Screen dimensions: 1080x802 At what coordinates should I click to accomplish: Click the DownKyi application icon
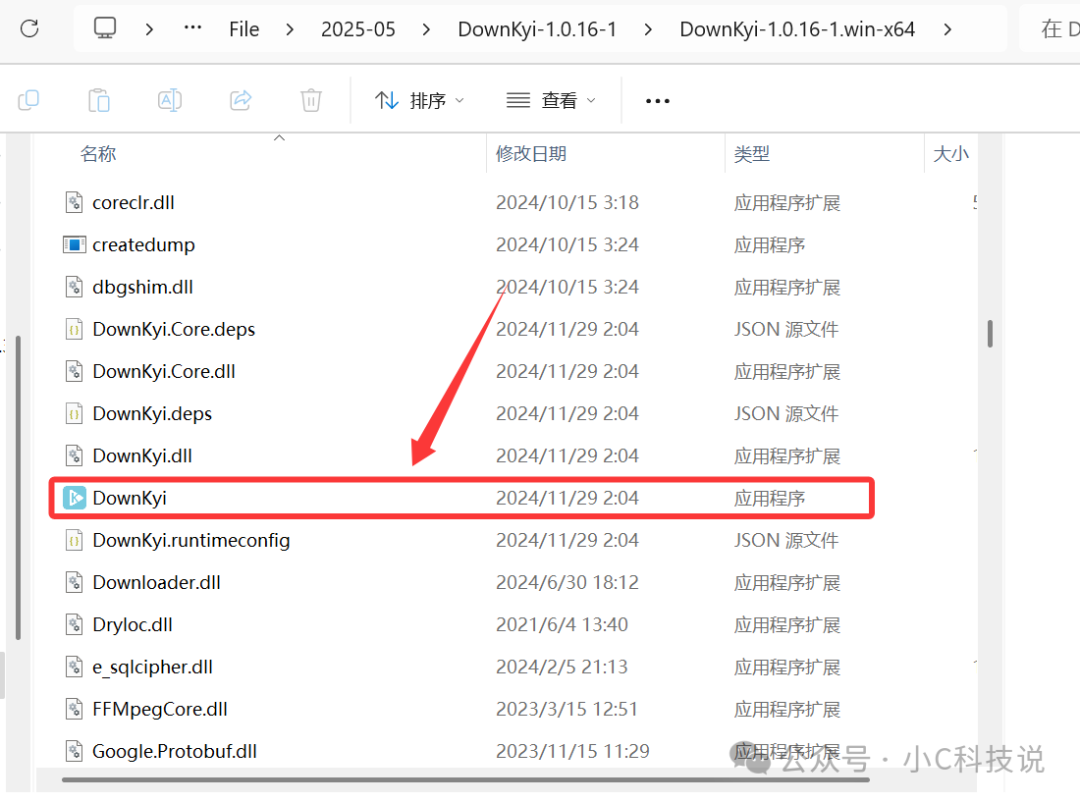tap(74, 497)
